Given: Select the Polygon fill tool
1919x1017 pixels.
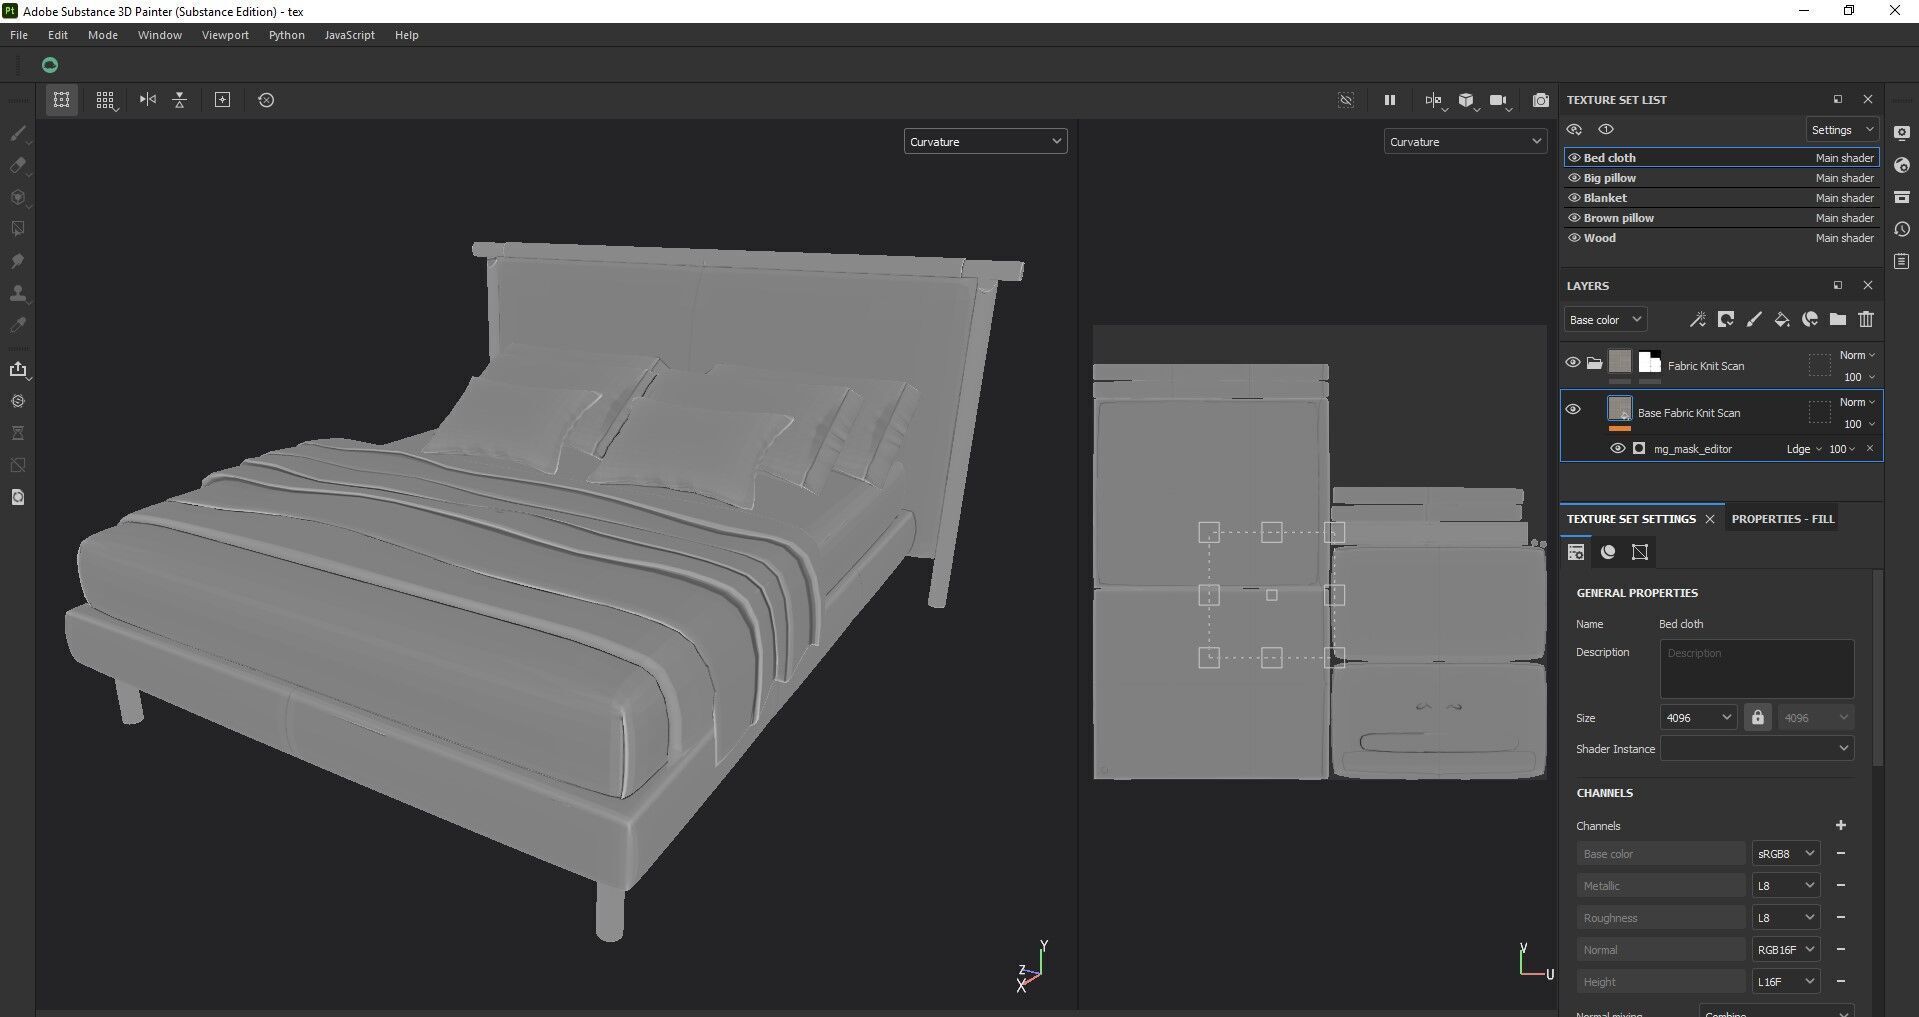Looking at the screenshot, I should [x=17, y=229].
